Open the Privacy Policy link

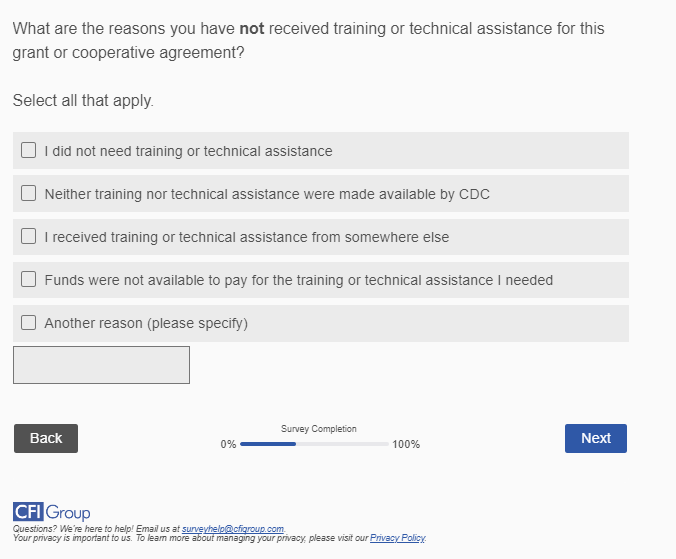[397, 538]
